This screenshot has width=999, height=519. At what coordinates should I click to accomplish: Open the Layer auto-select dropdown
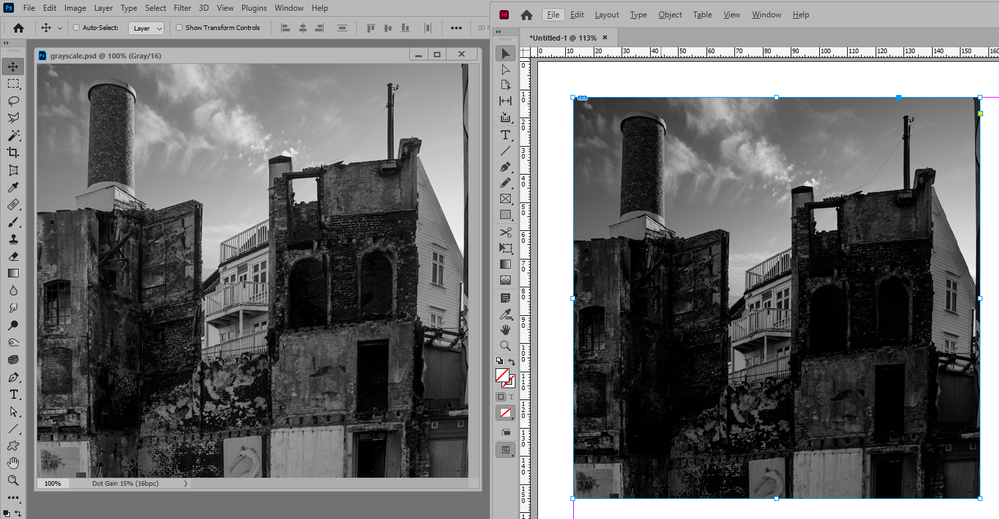(146, 28)
